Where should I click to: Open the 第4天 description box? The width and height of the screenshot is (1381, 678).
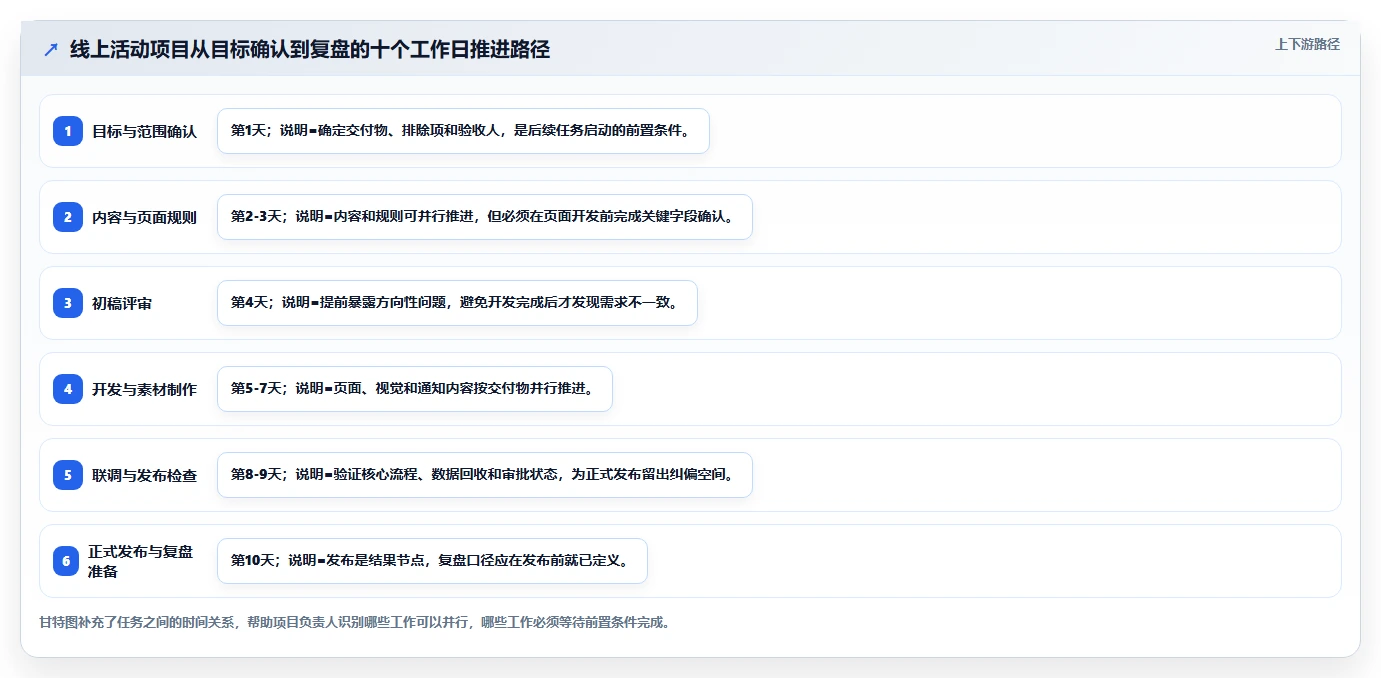[x=457, y=303]
